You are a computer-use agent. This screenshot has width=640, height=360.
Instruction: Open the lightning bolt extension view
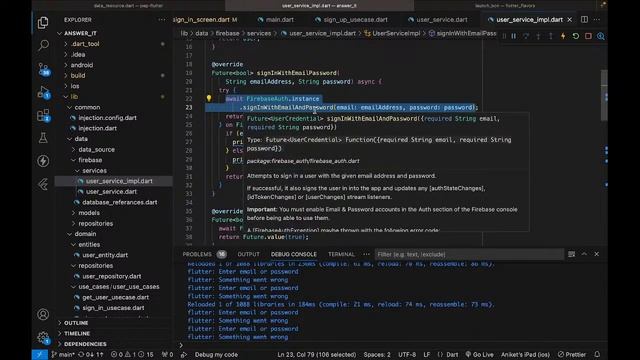43,161
